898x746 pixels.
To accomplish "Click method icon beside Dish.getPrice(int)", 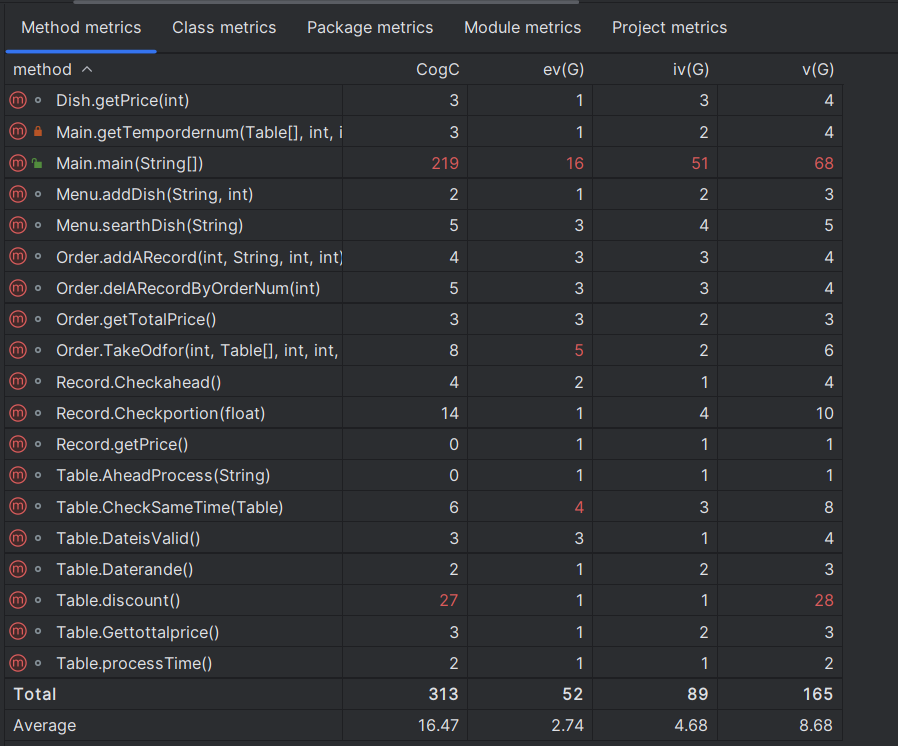I will click(18, 100).
